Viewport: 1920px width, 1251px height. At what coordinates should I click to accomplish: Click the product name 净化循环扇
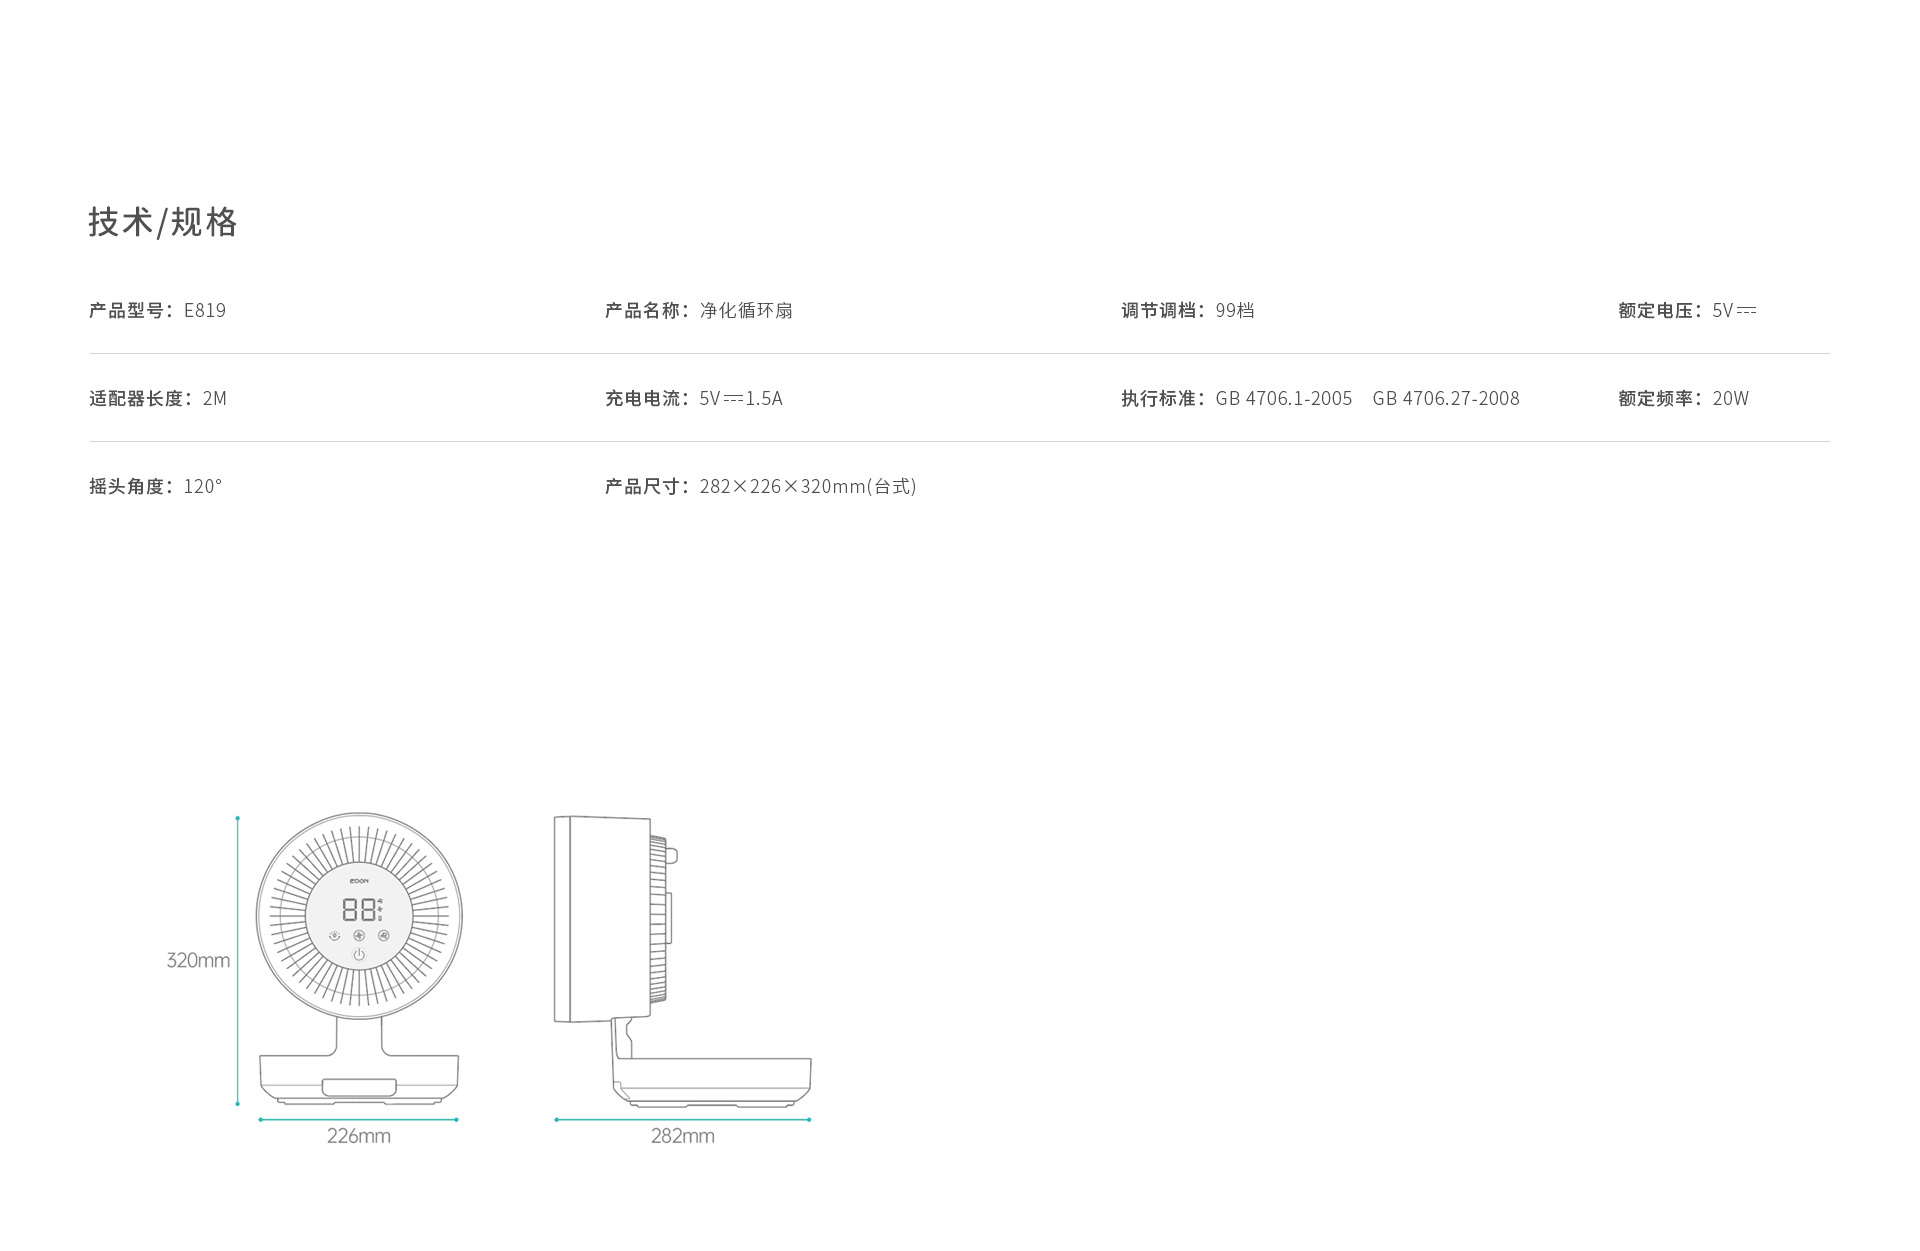point(746,311)
